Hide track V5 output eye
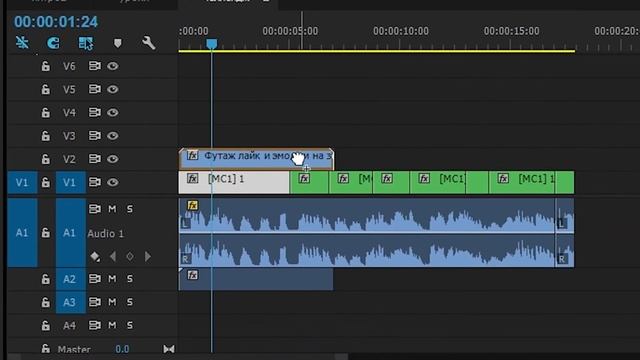This screenshot has width=640, height=360. pos(113,89)
